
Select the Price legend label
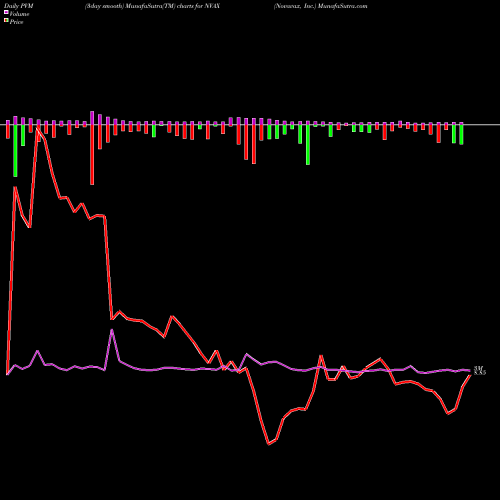16,22
